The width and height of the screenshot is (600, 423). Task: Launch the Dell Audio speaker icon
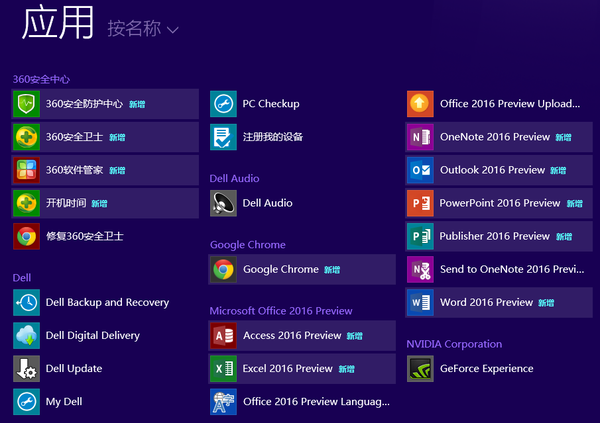click(x=223, y=203)
